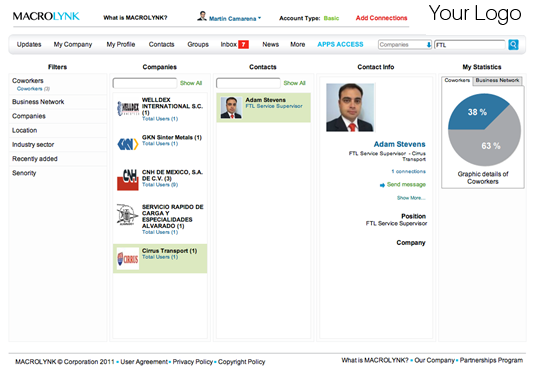This screenshot has width=537, height=374.
Task: Click Adam Stevens large profile photo
Action: (x=350, y=107)
